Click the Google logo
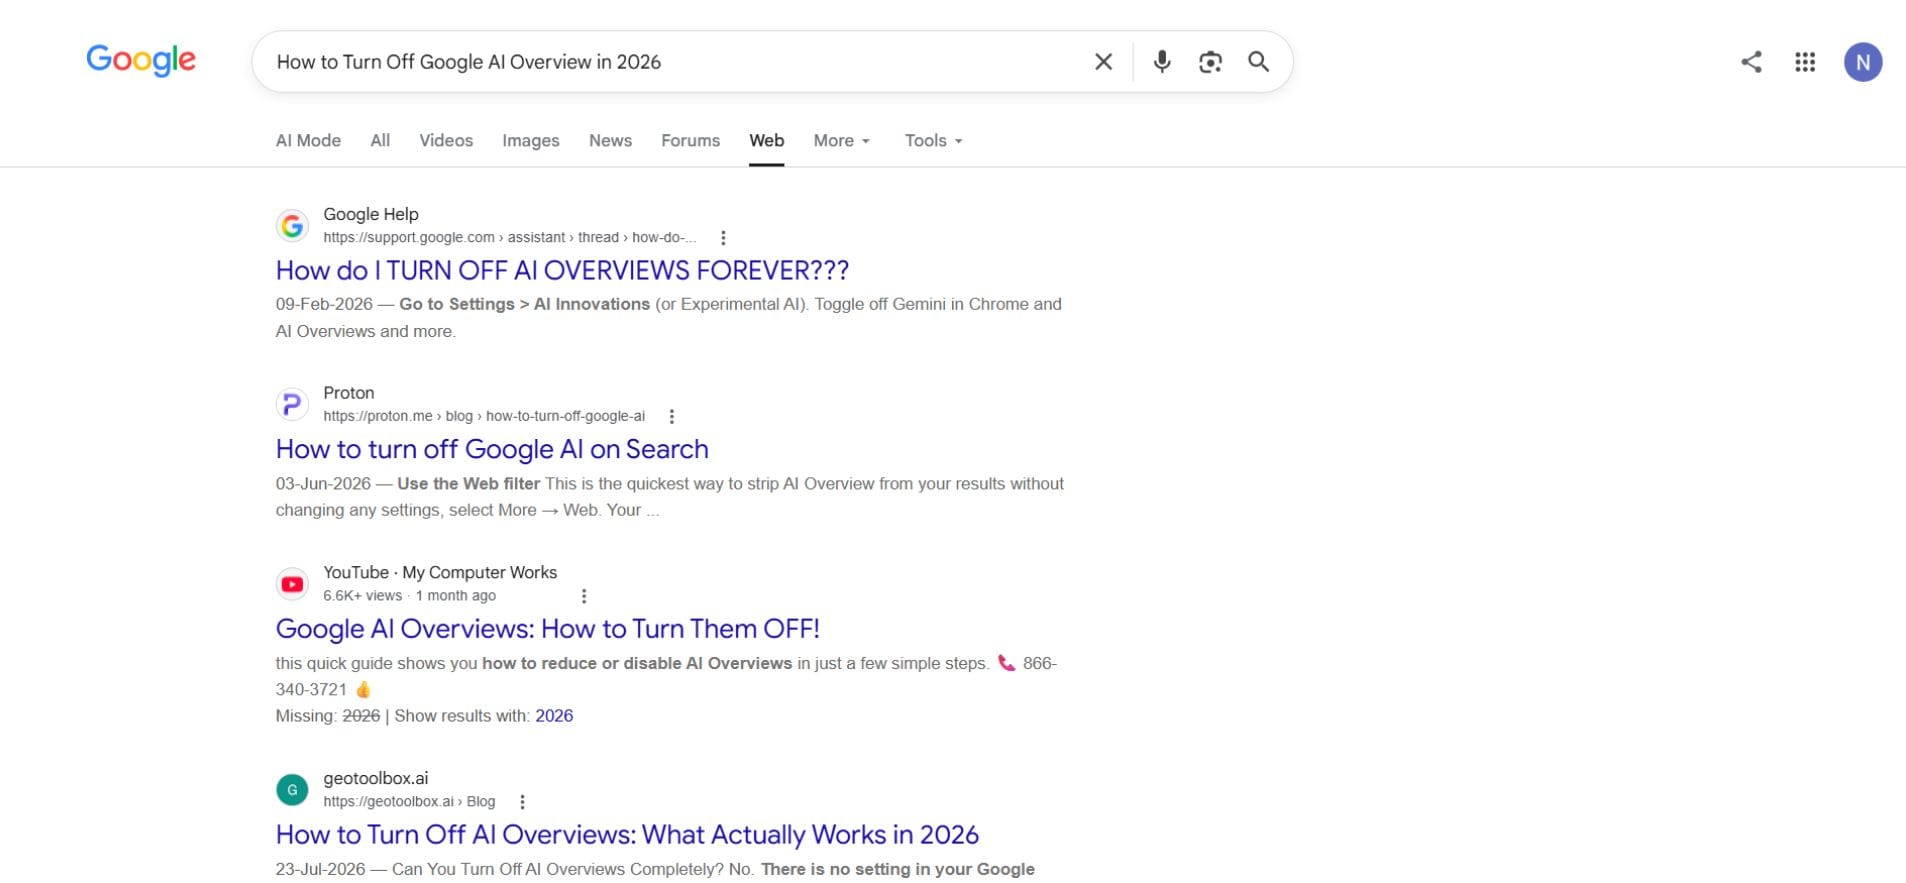 (141, 60)
